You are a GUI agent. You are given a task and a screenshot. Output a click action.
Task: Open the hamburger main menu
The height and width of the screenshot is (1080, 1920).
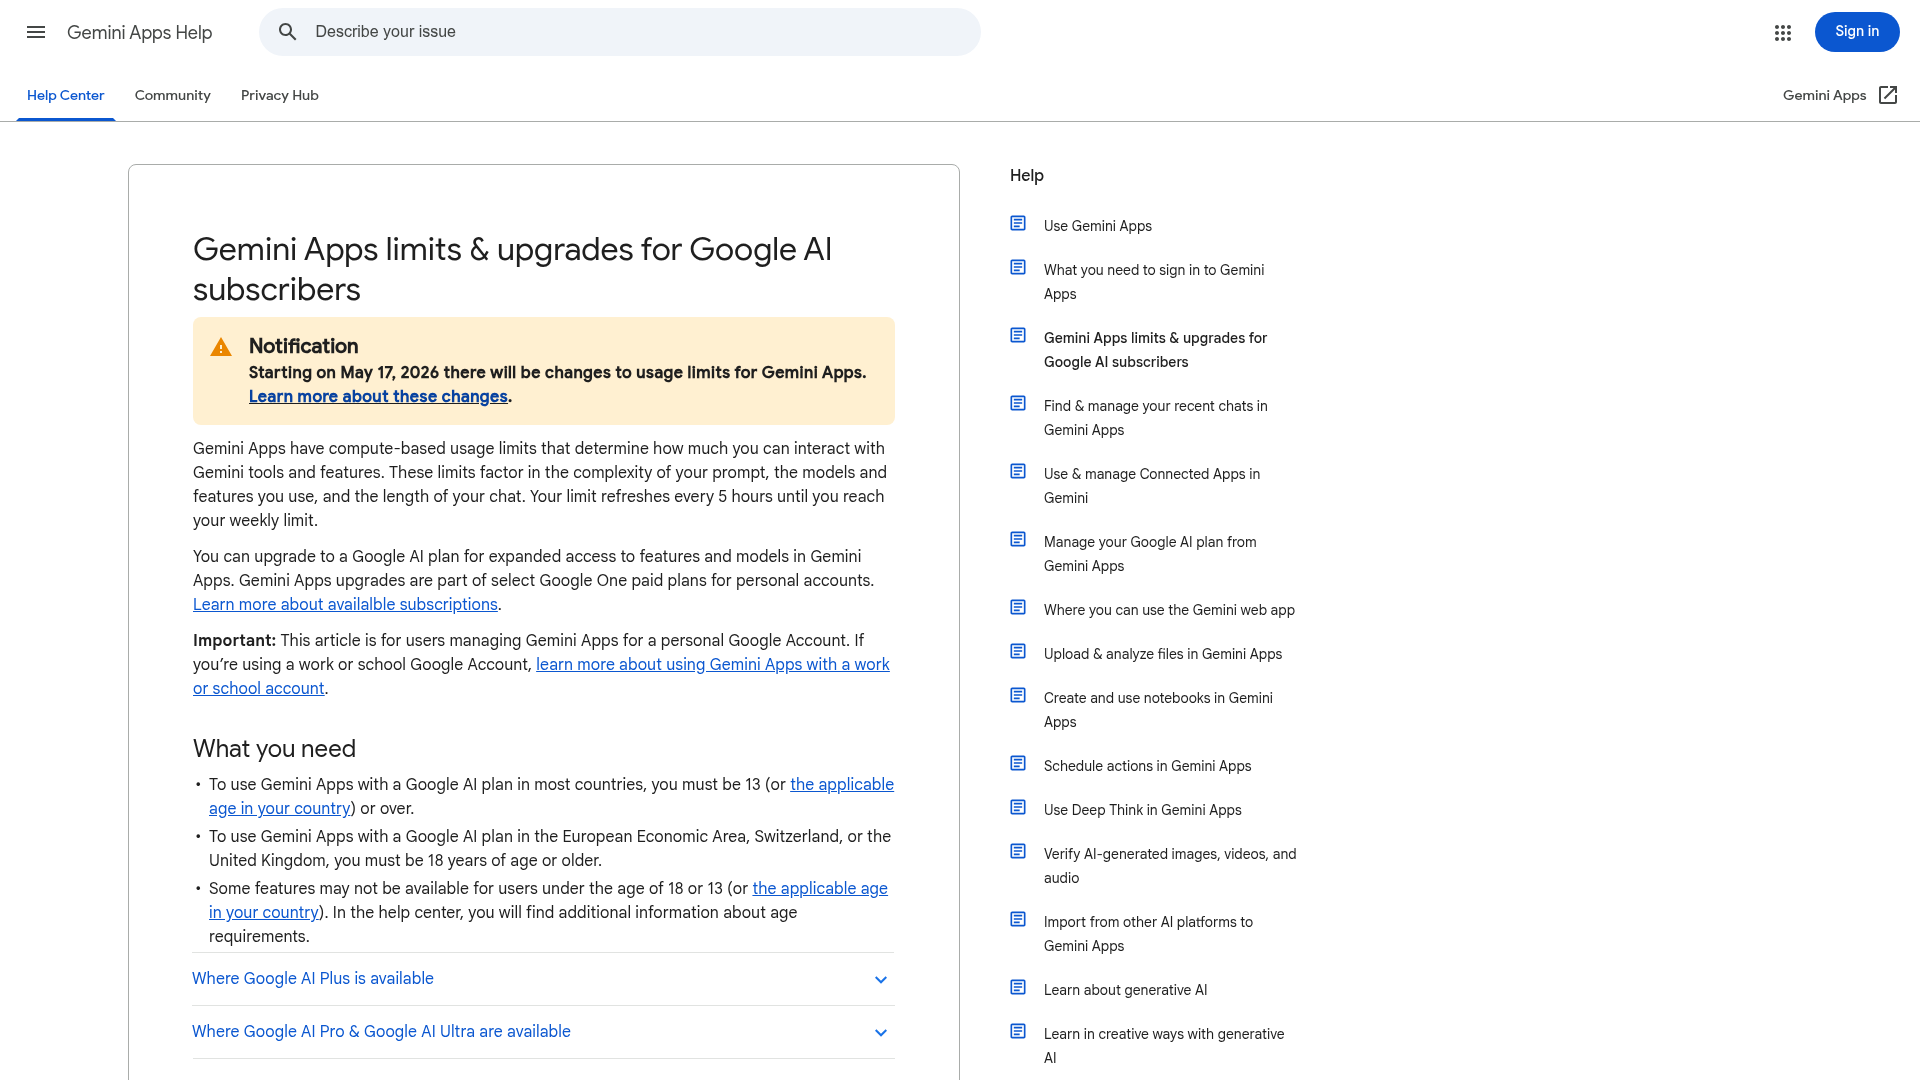36,32
